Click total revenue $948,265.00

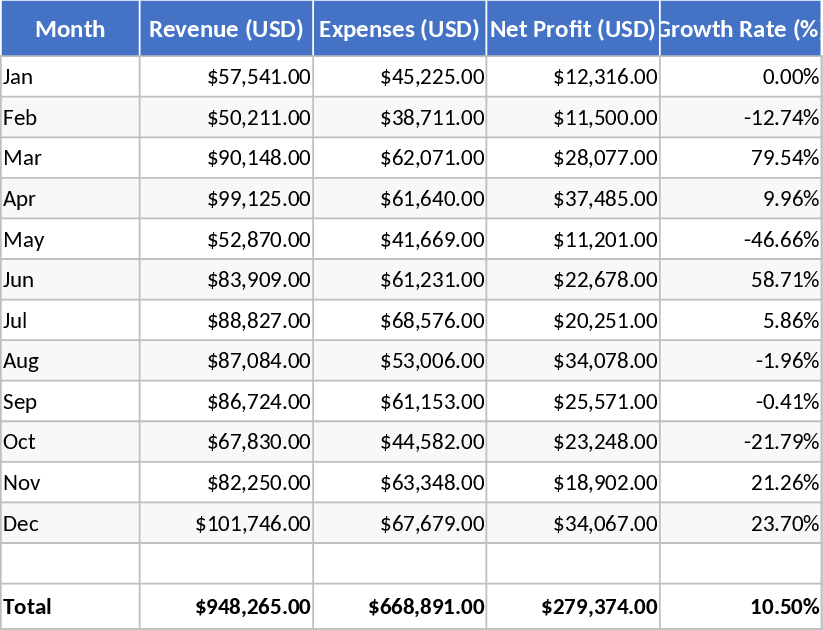253,606
